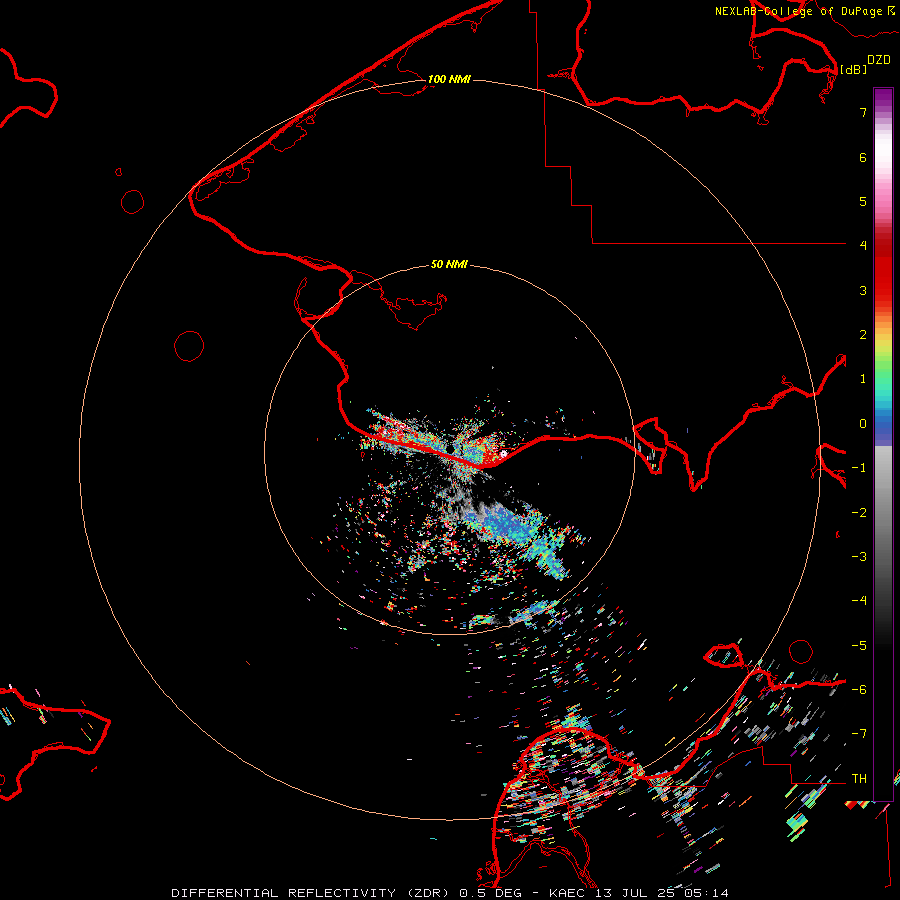Select the -7 label on the dB scale
900x900 pixels.
(859, 734)
